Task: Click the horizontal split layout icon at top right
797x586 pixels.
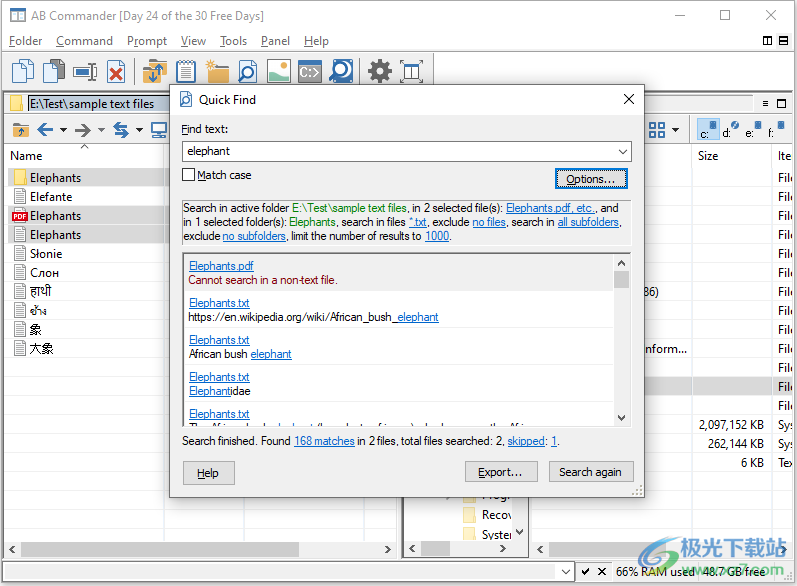Action: pos(784,41)
